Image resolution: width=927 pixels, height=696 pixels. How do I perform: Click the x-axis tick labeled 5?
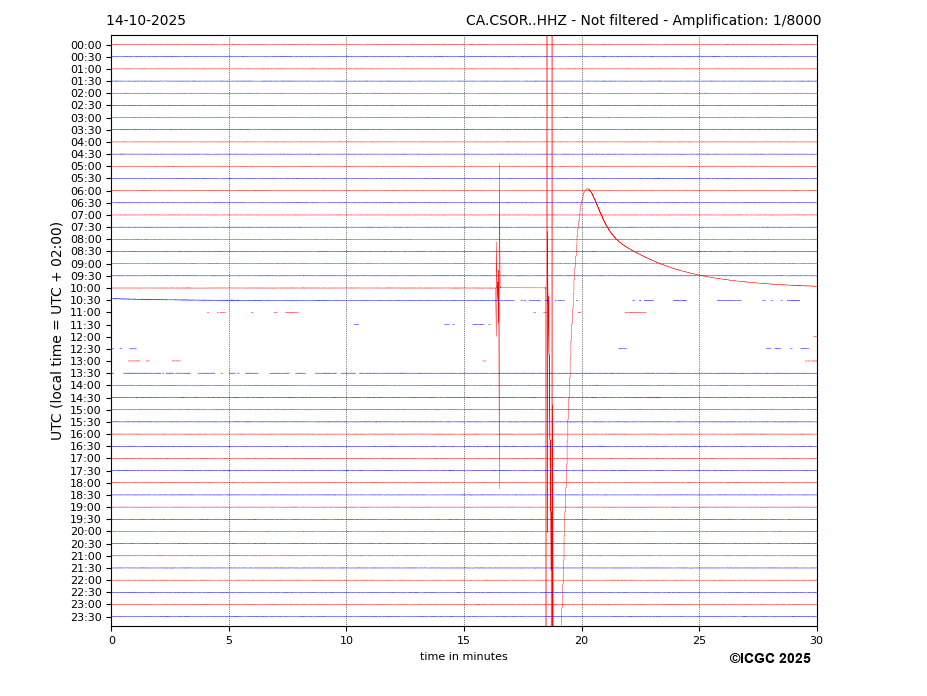point(229,640)
